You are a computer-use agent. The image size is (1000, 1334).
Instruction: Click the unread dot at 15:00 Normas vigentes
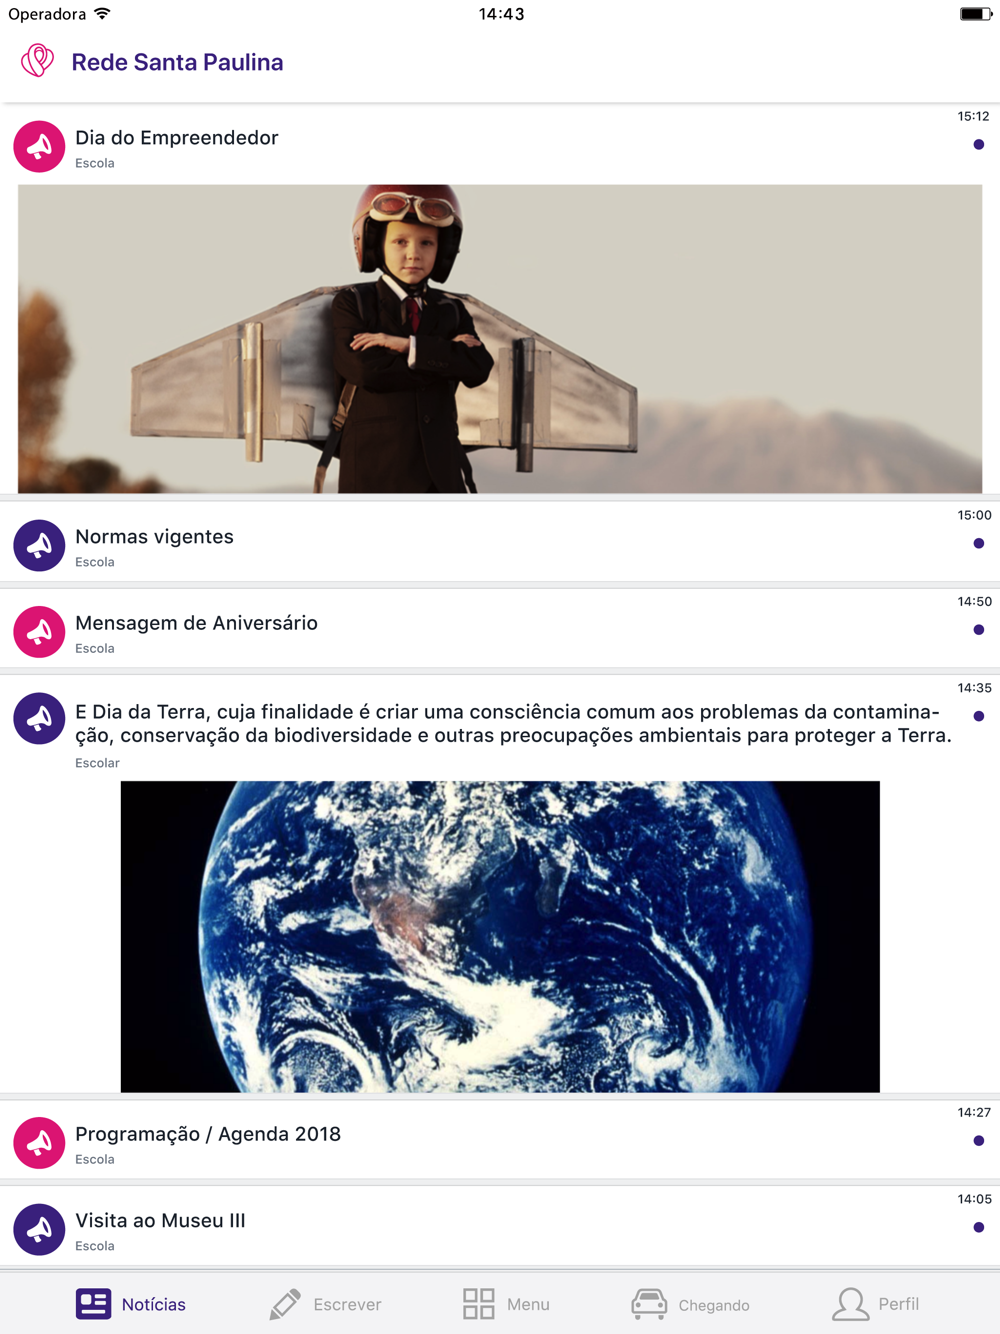[x=979, y=544]
